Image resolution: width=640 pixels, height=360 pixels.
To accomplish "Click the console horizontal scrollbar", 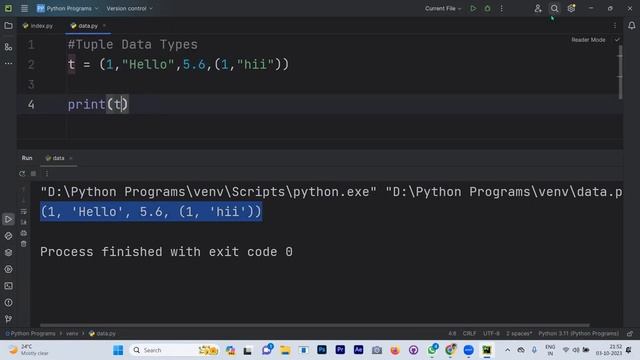I will (x=315, y=325).
